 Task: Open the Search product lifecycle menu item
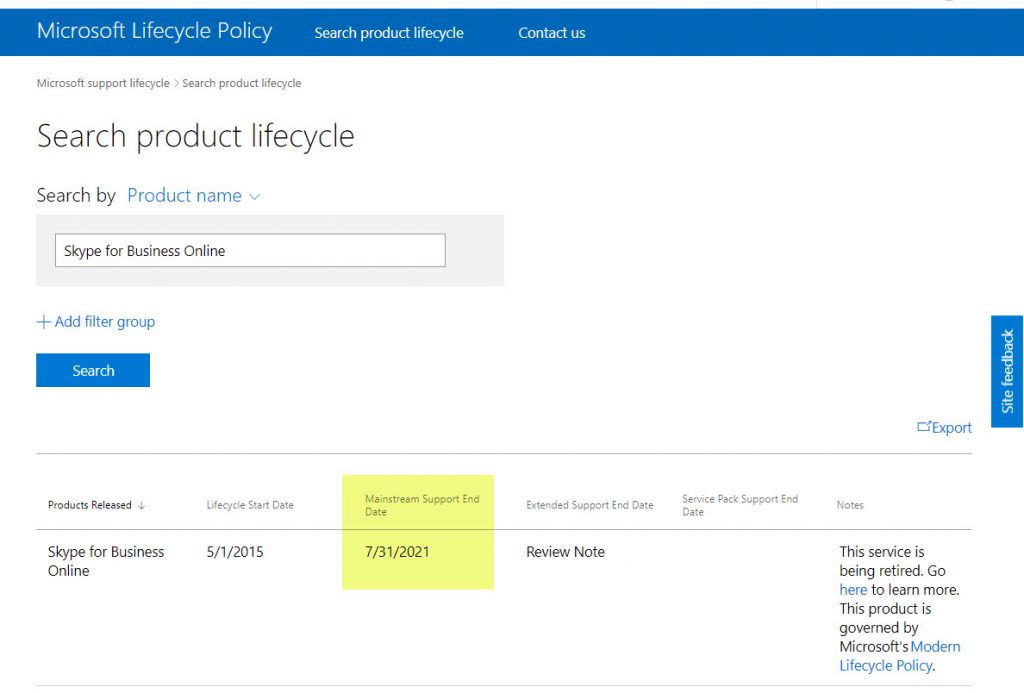coord(388,33)
